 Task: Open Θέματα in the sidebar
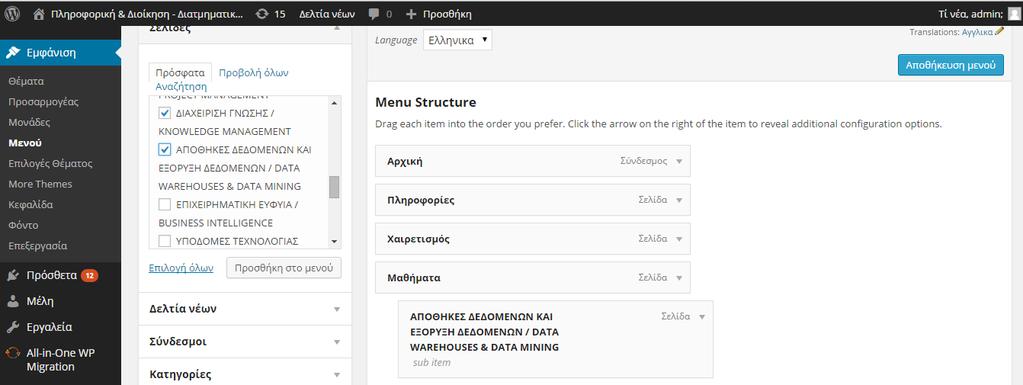[x=26, y=82]
